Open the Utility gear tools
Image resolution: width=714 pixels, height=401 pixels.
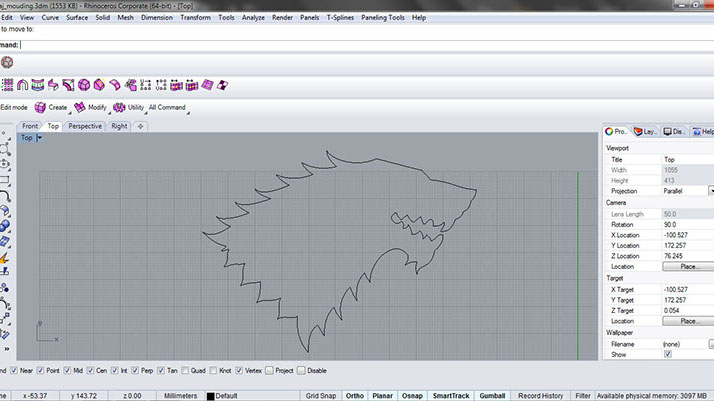point(128,107)
